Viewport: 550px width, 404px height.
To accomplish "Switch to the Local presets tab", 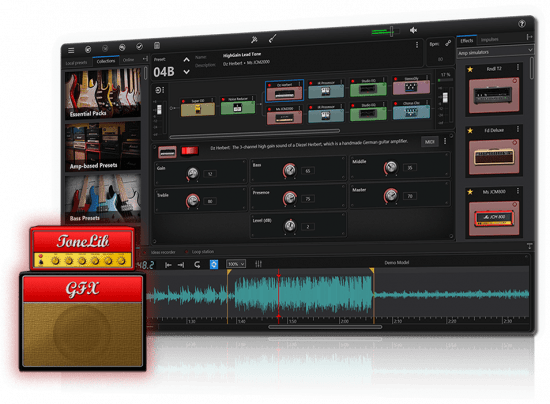I will click(x=76, y=63).
